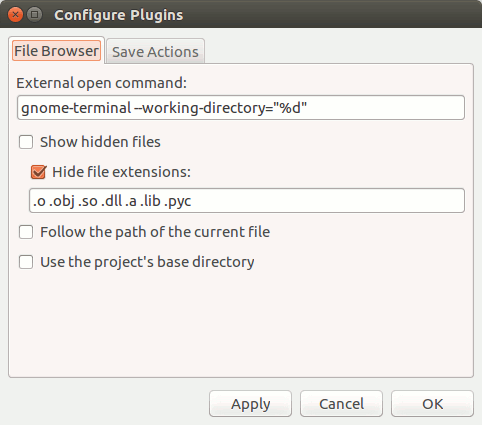The height and width of the screenshot is (425, 482).
Task: Enable Show hidden files checkbox
Action: 26,142
